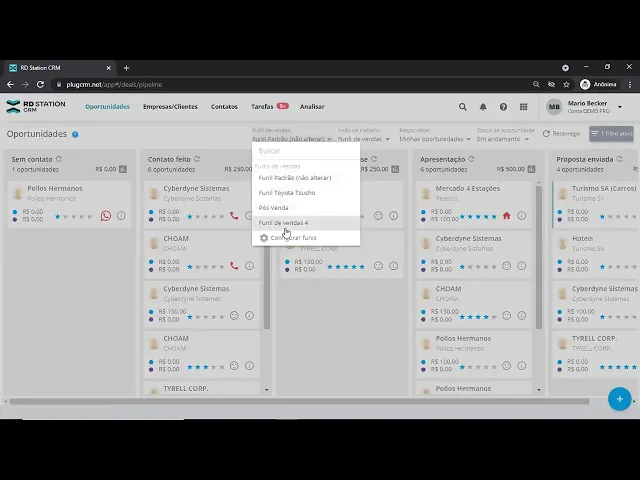Viewport: 640px width, 480px height.
Task: Open the help question mark icon
Action: coord(503,107)
